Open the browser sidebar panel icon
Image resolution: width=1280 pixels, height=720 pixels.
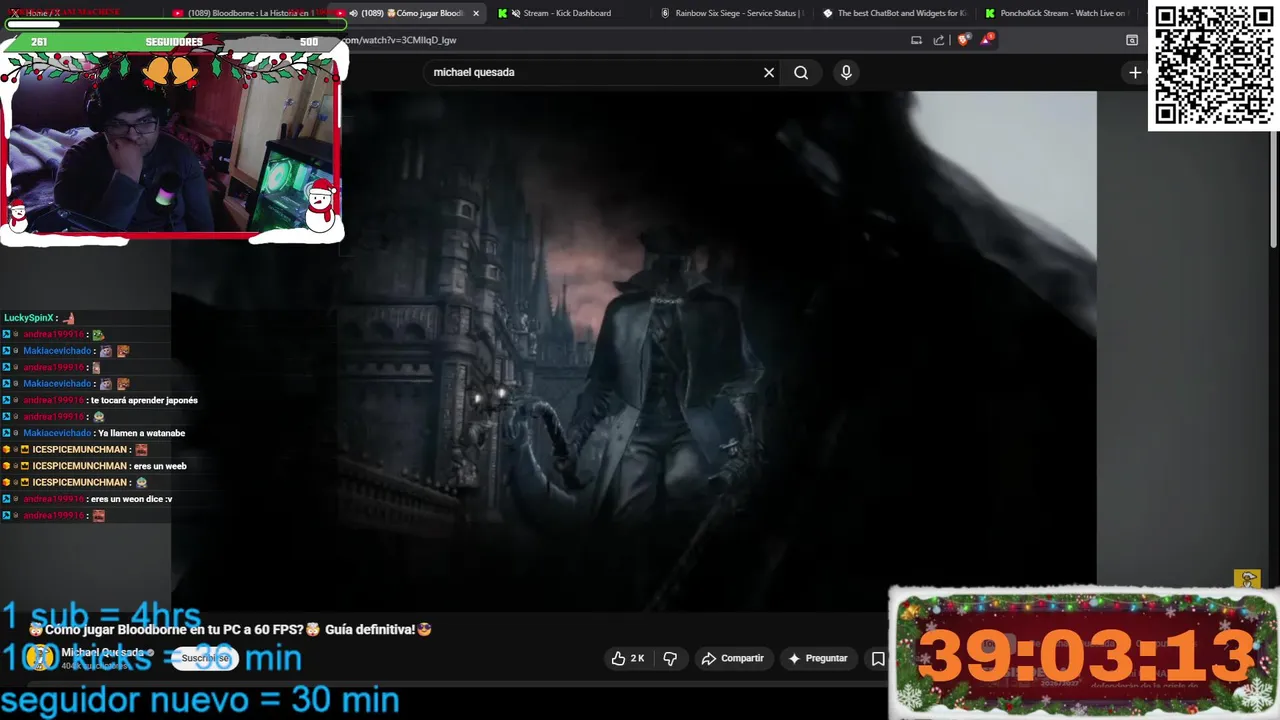coord(1132,40)
